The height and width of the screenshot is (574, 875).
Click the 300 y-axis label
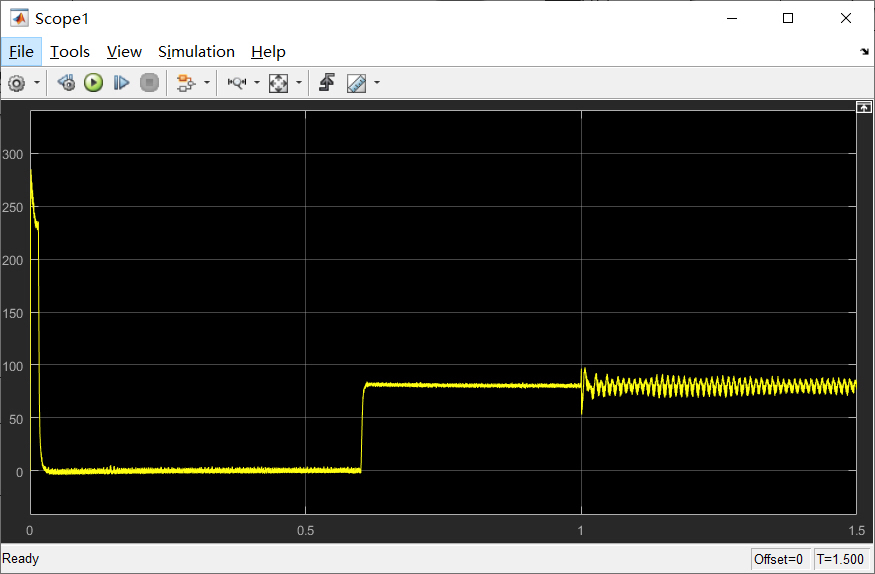click(13, 155)
